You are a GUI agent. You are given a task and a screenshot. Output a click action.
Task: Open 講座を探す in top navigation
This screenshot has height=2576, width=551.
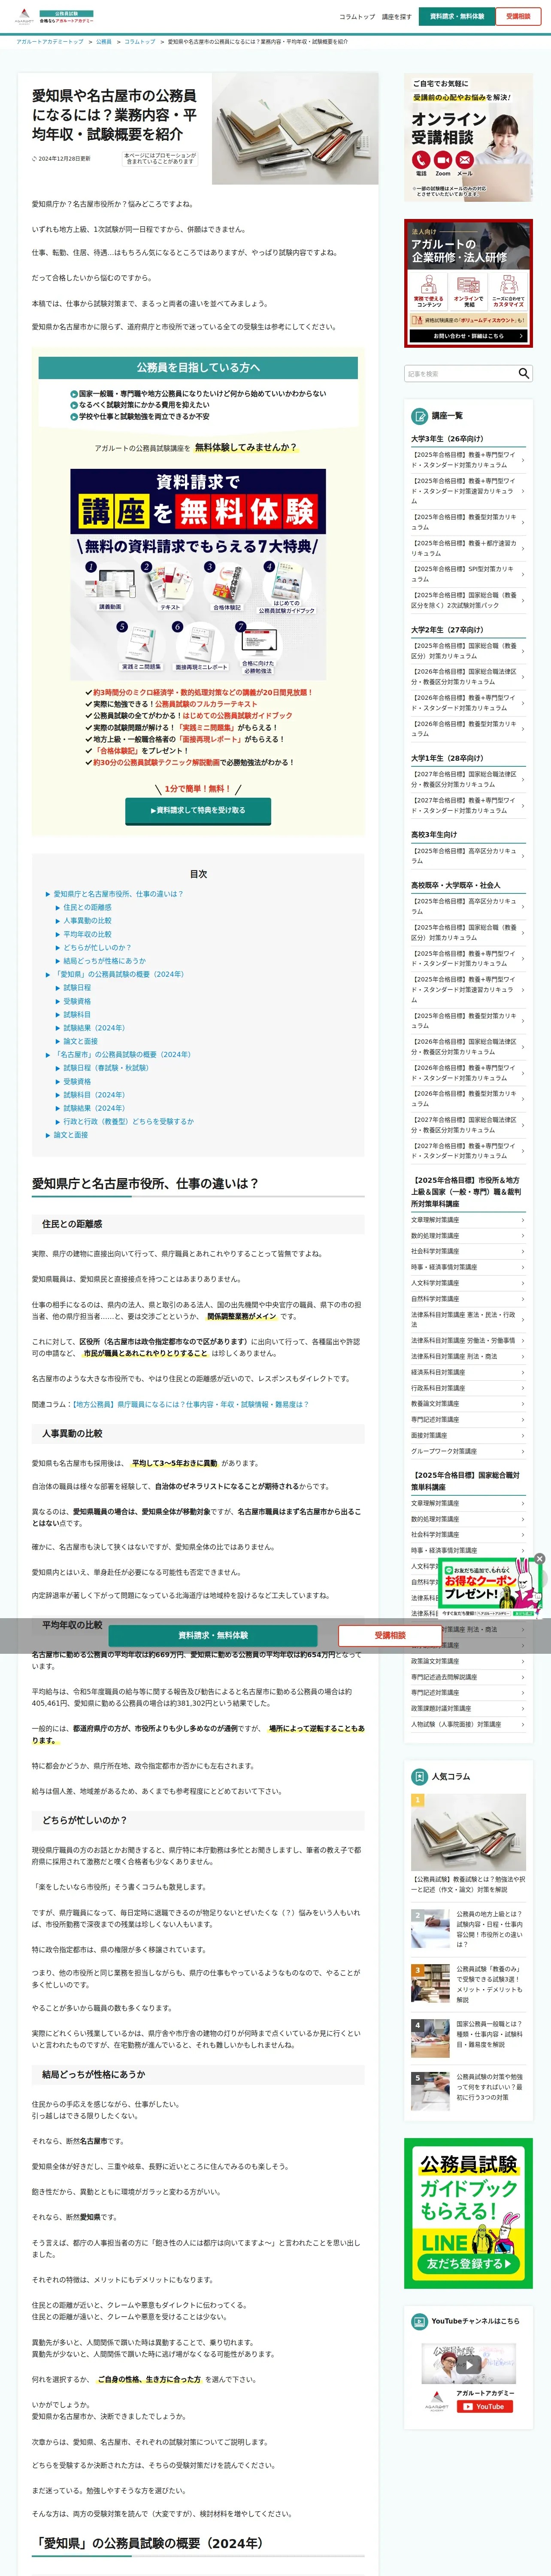(396, 17)
